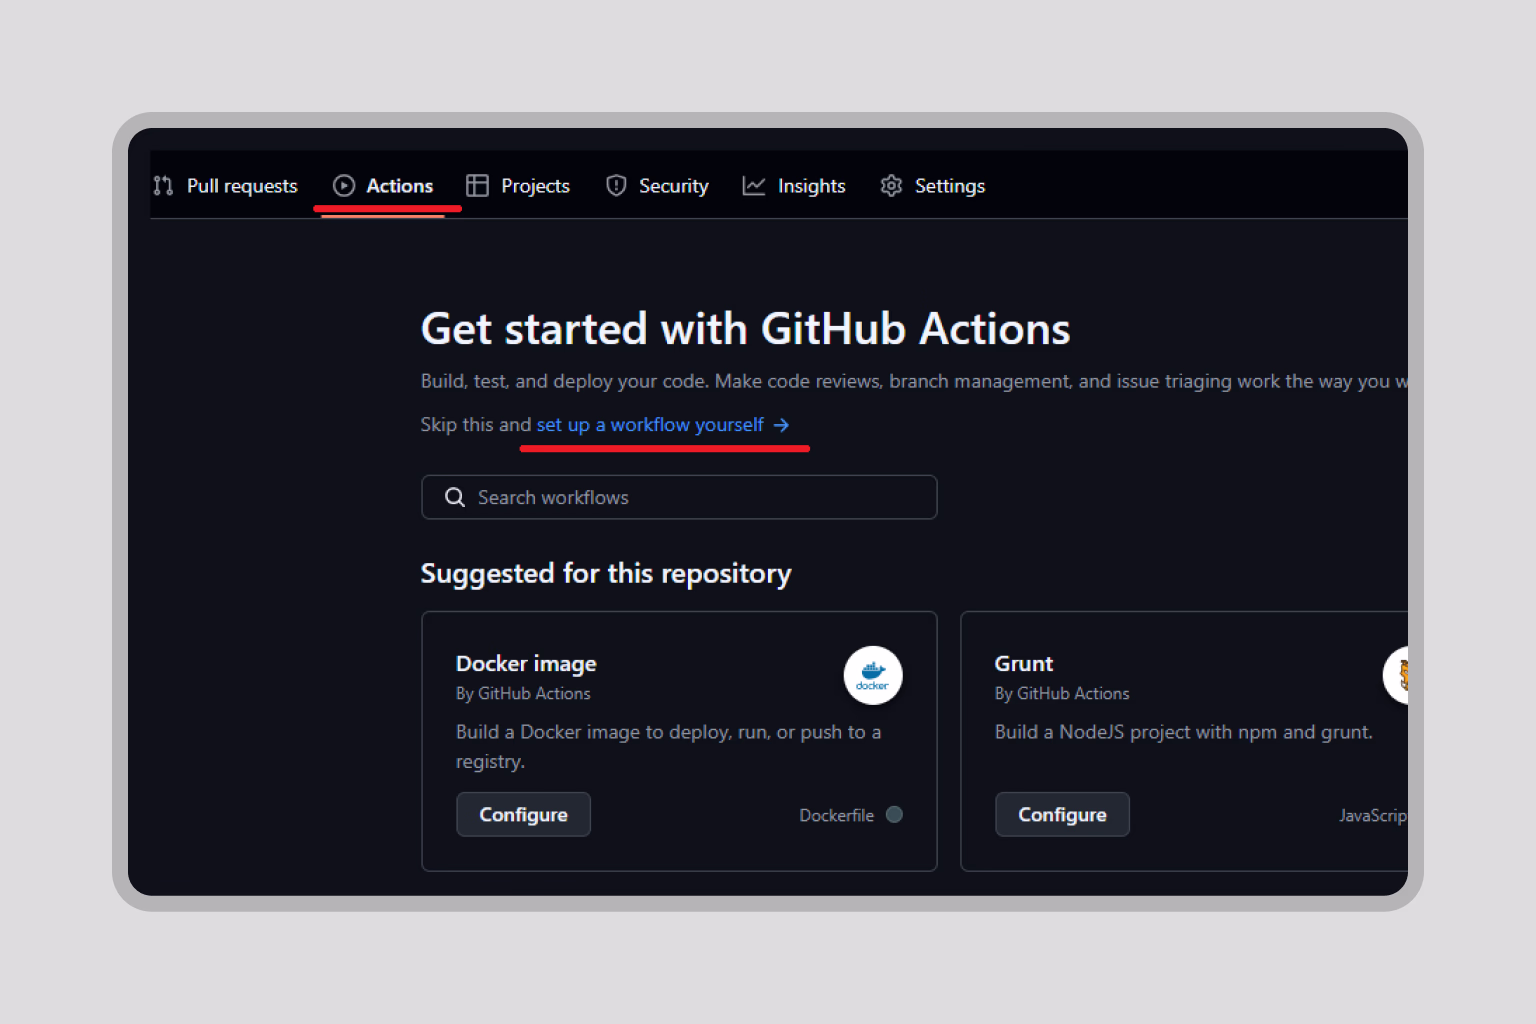Click the Dockerfile label

[x=836, y=815]
